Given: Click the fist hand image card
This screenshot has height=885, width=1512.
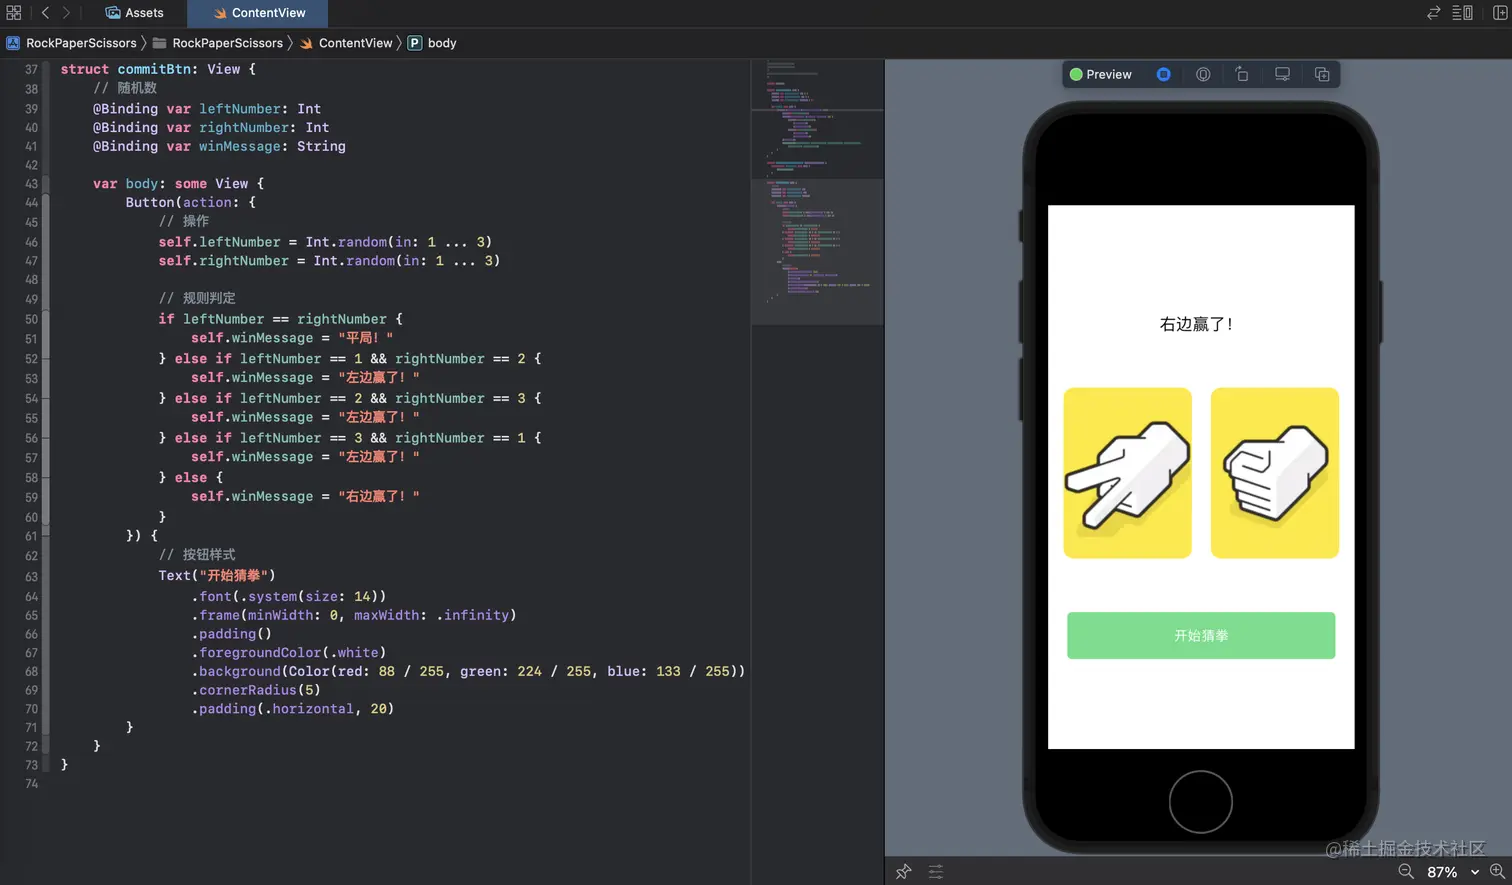Looking at the screenshot, I should click(x=1274, y=473).
